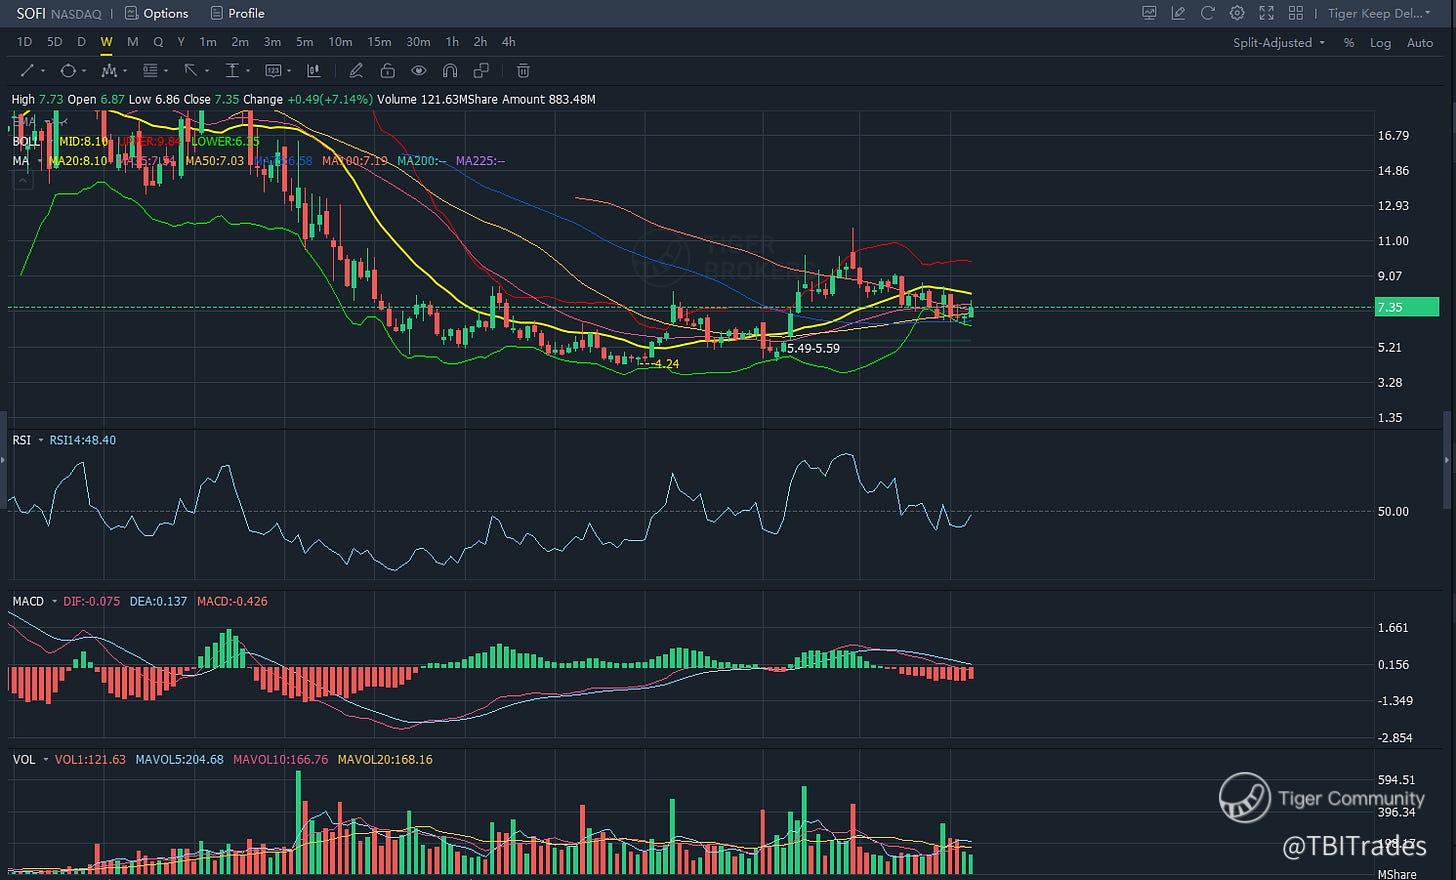Toggle Log scale on the price axis
The image size is (1456, 880).
[1380, 43]
